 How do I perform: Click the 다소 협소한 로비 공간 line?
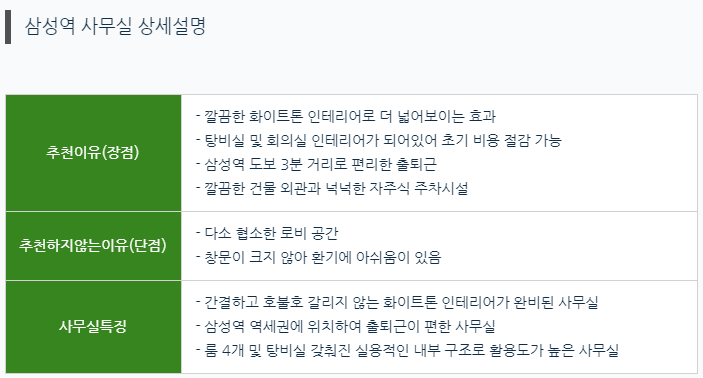coord(267,233)
